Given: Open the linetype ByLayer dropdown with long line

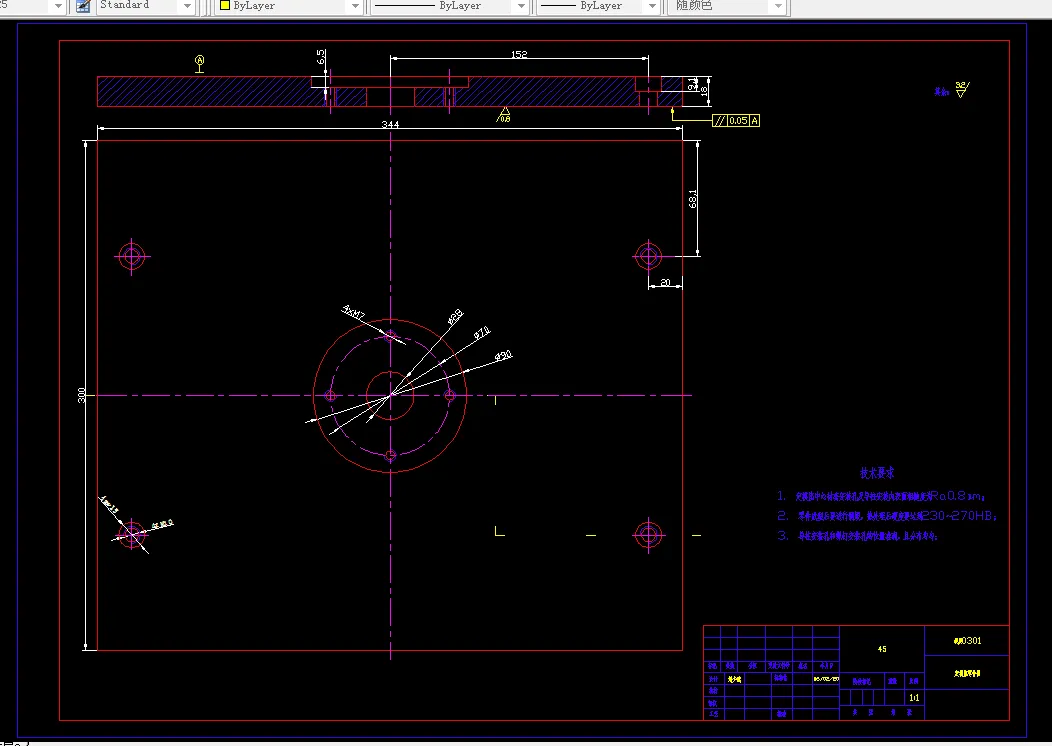Looking at the screenshot, I should (x=521, y=6).
